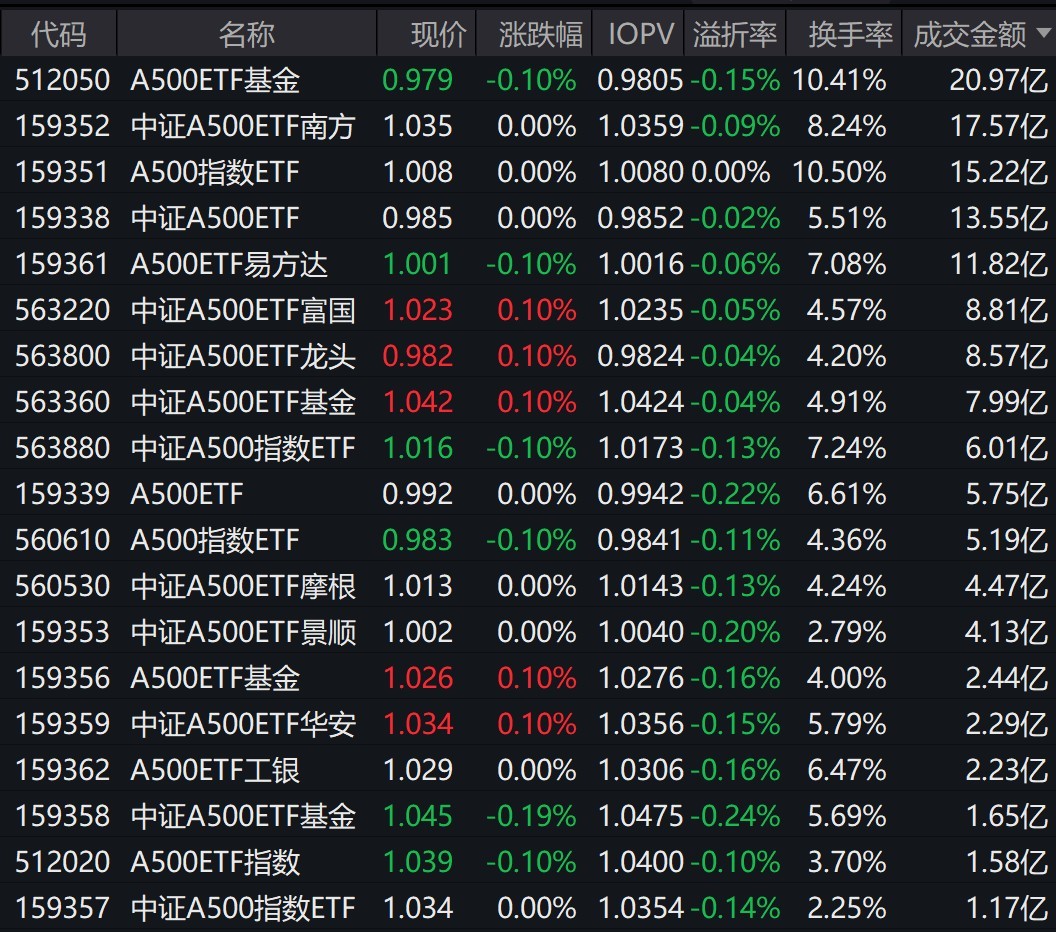Click the IOPV value 1.0173
This screenshot has height=932, width=1056.
click(640, 448)
